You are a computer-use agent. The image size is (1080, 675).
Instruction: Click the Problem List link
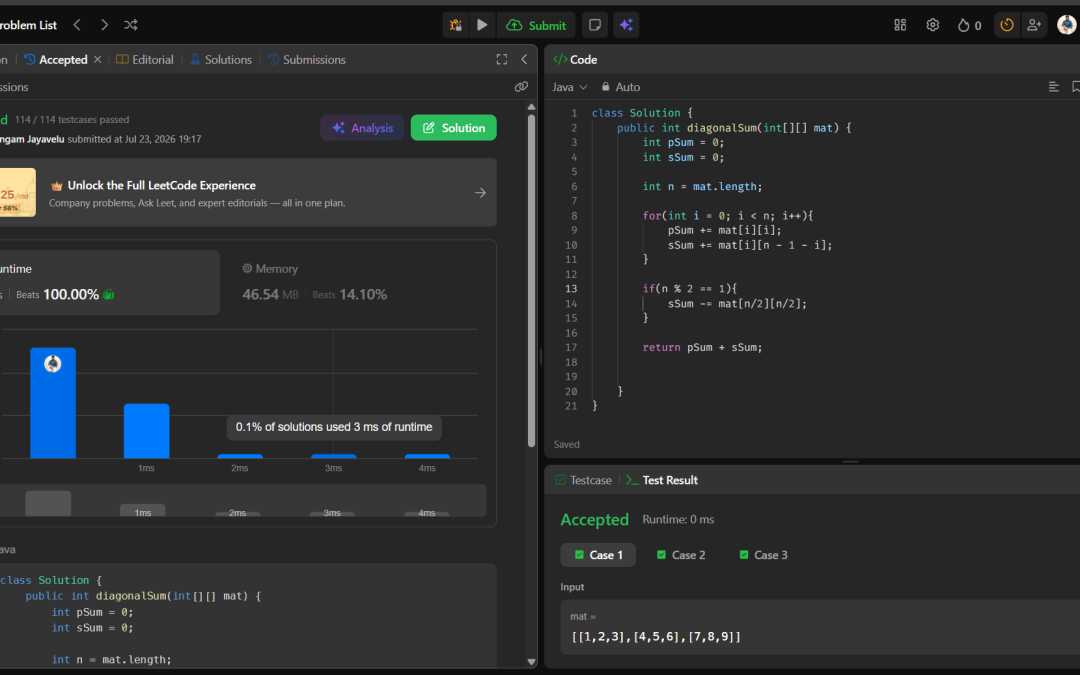28,25
